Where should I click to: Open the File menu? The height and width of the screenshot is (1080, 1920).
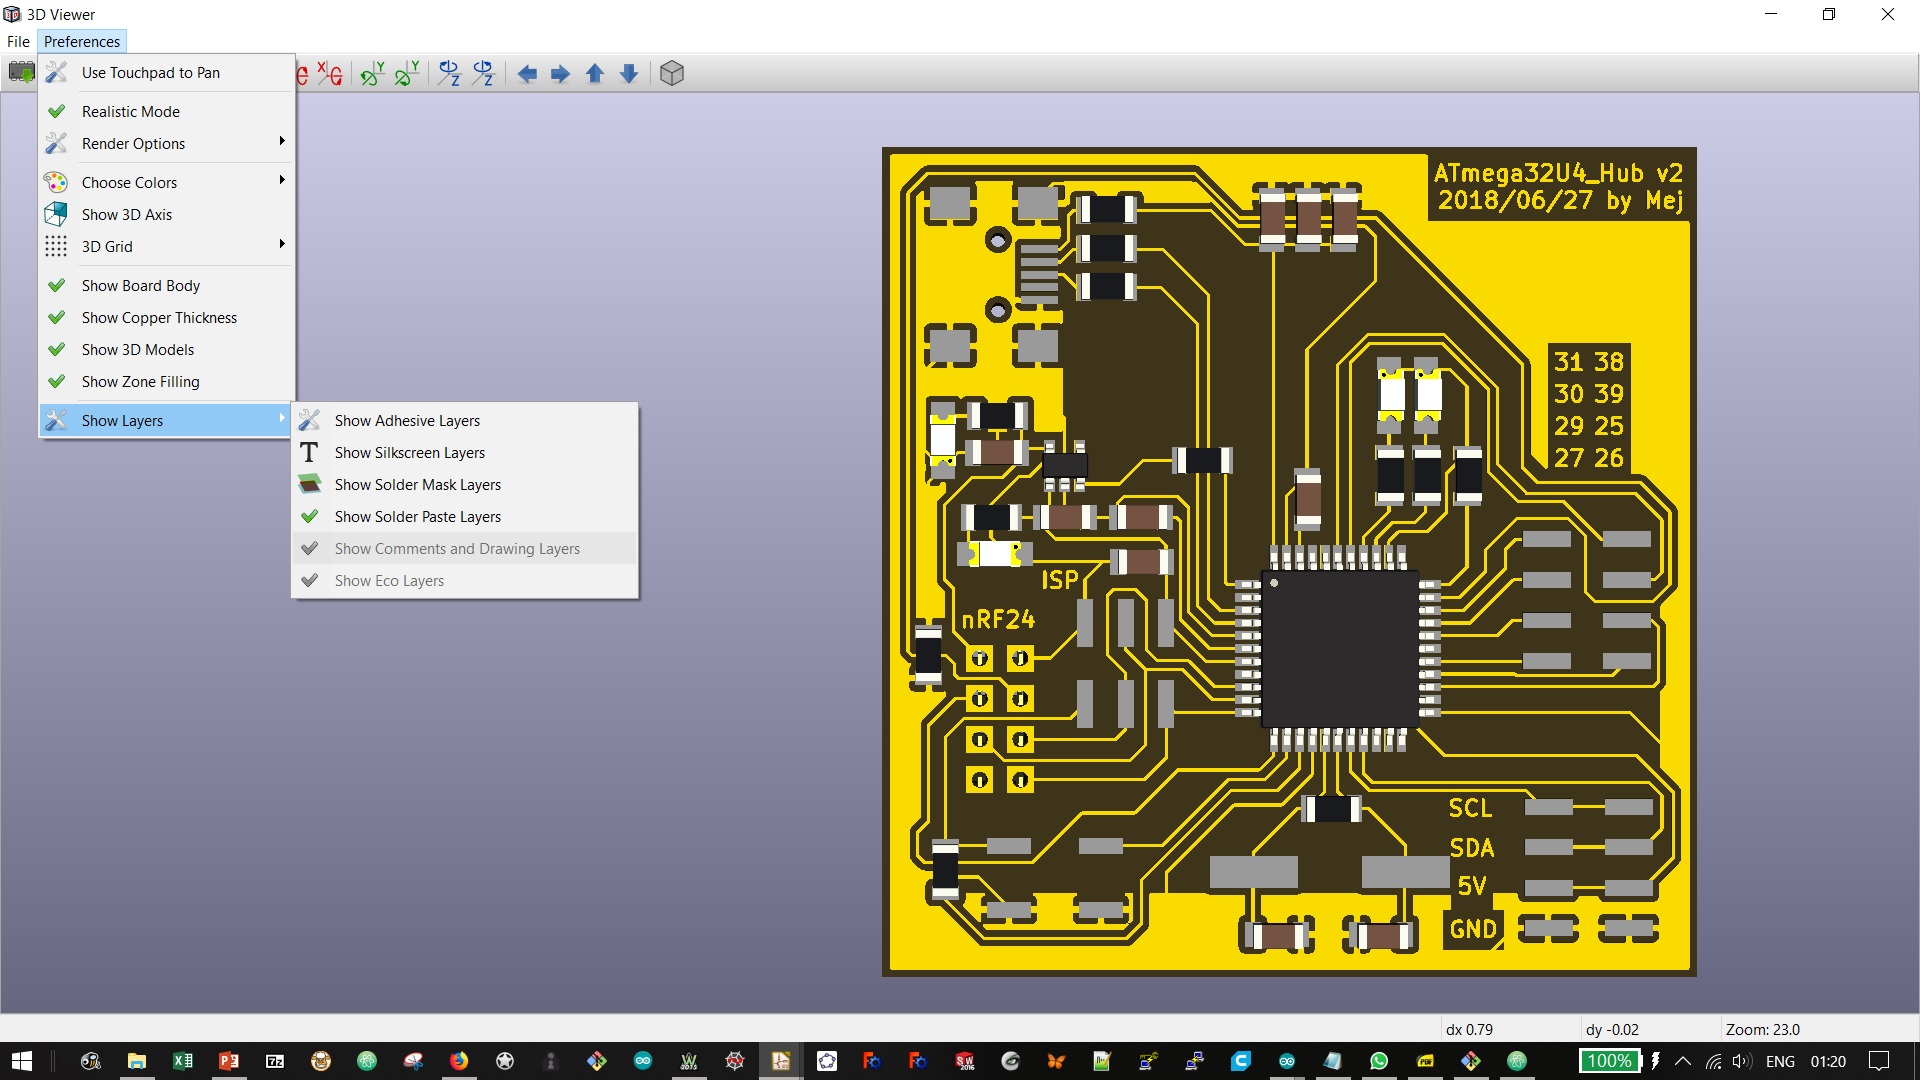18,41
